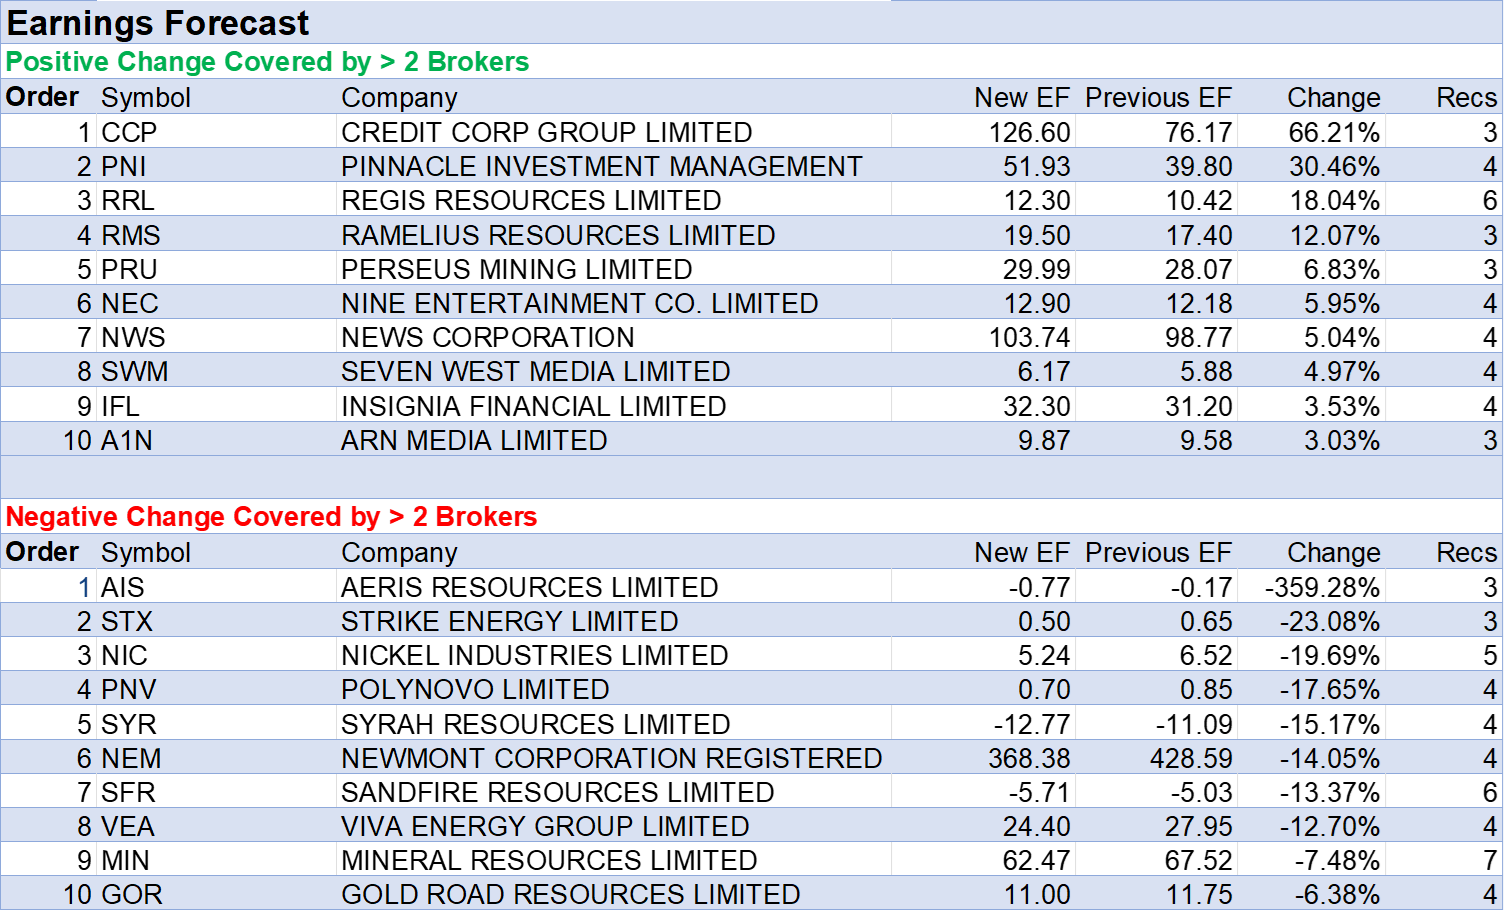Click the NEWMONT CORPORATION REGISTERED cell
Image resolution: width=1504 pixels, height=911 pixels.
[611, 758]
